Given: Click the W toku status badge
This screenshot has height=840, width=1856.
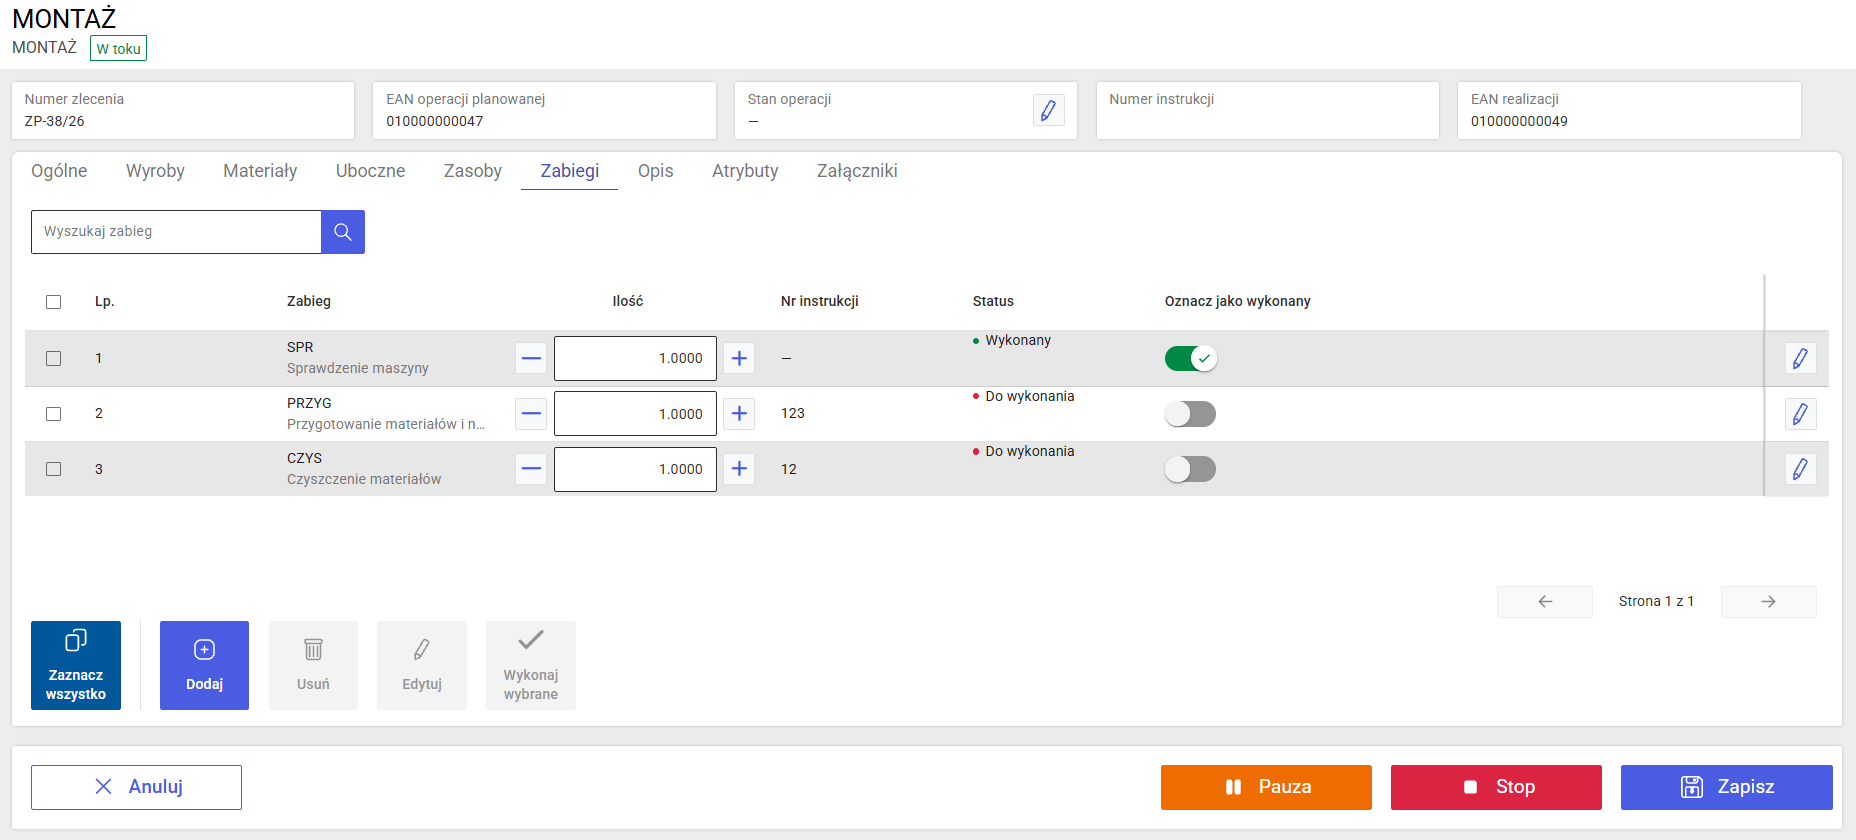Looking at the screenshot, I should pos(118,48).
